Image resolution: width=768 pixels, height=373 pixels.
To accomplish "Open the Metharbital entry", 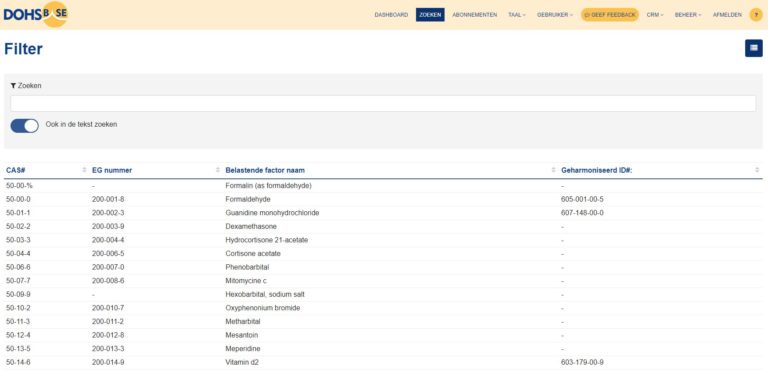I will tap(242, 322).
